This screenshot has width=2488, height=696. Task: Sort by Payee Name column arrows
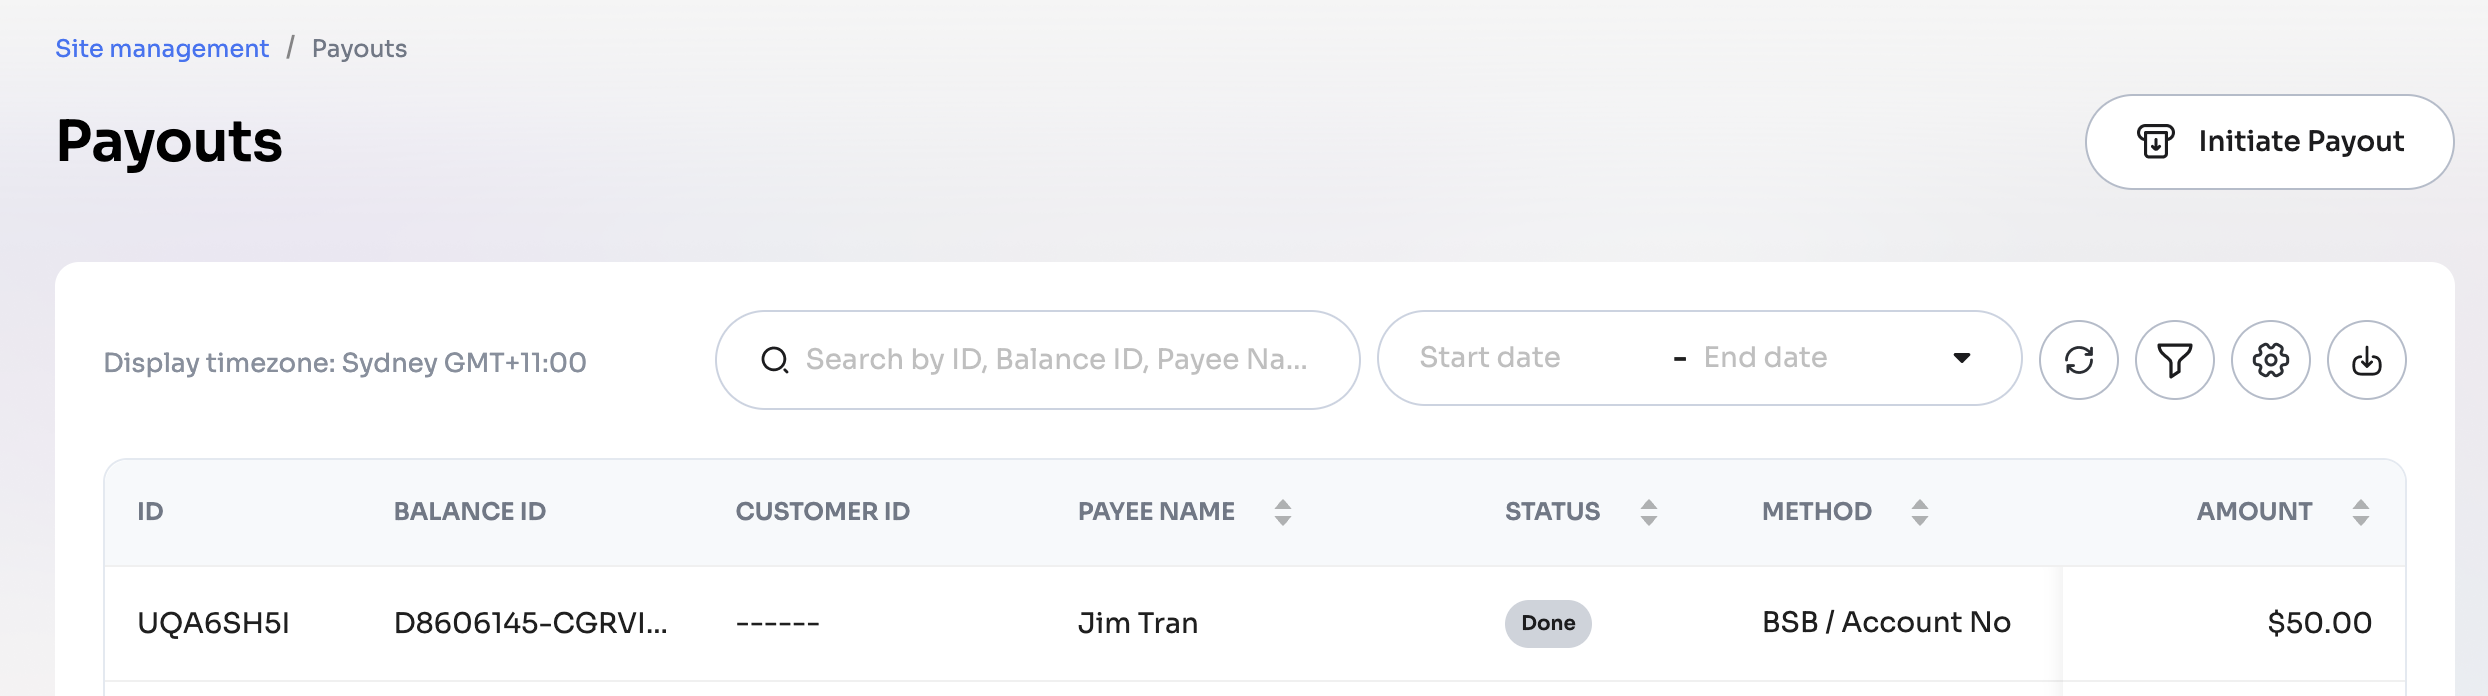(x=1283, y=512)
